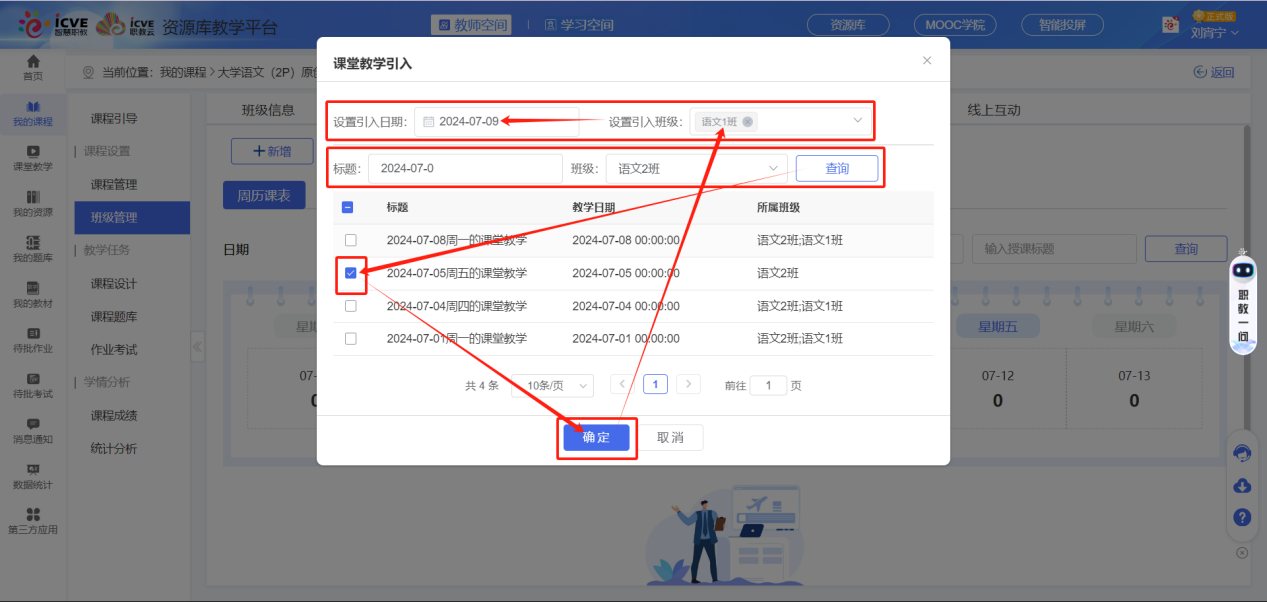
Task: Open the online customer service headset icon
Action: pyautogui.click(x=1242, y=453)
